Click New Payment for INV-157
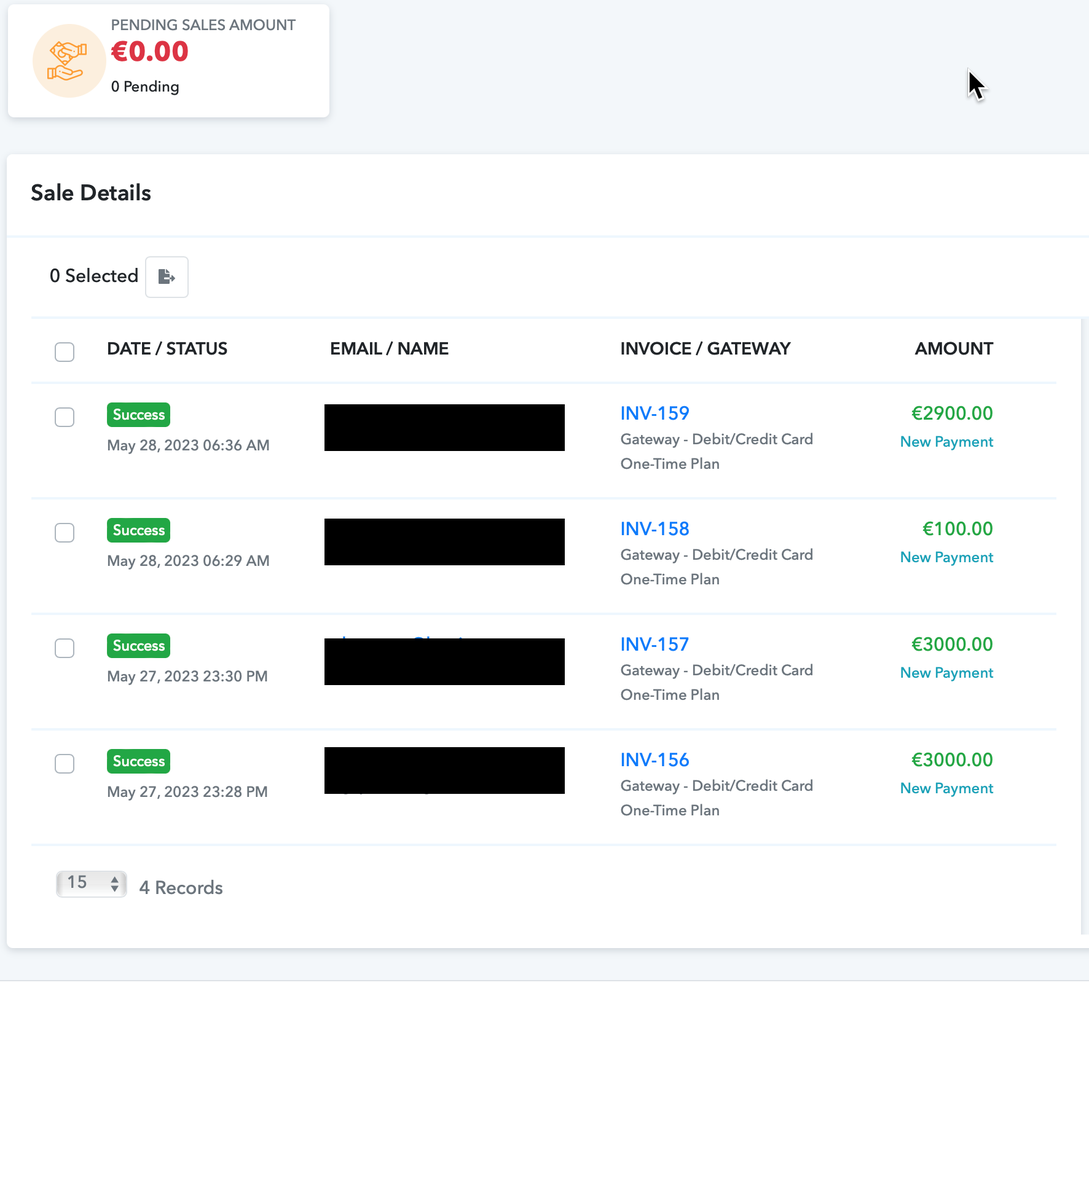This screenshot has width=1089, height=1200. coord(946,673)
